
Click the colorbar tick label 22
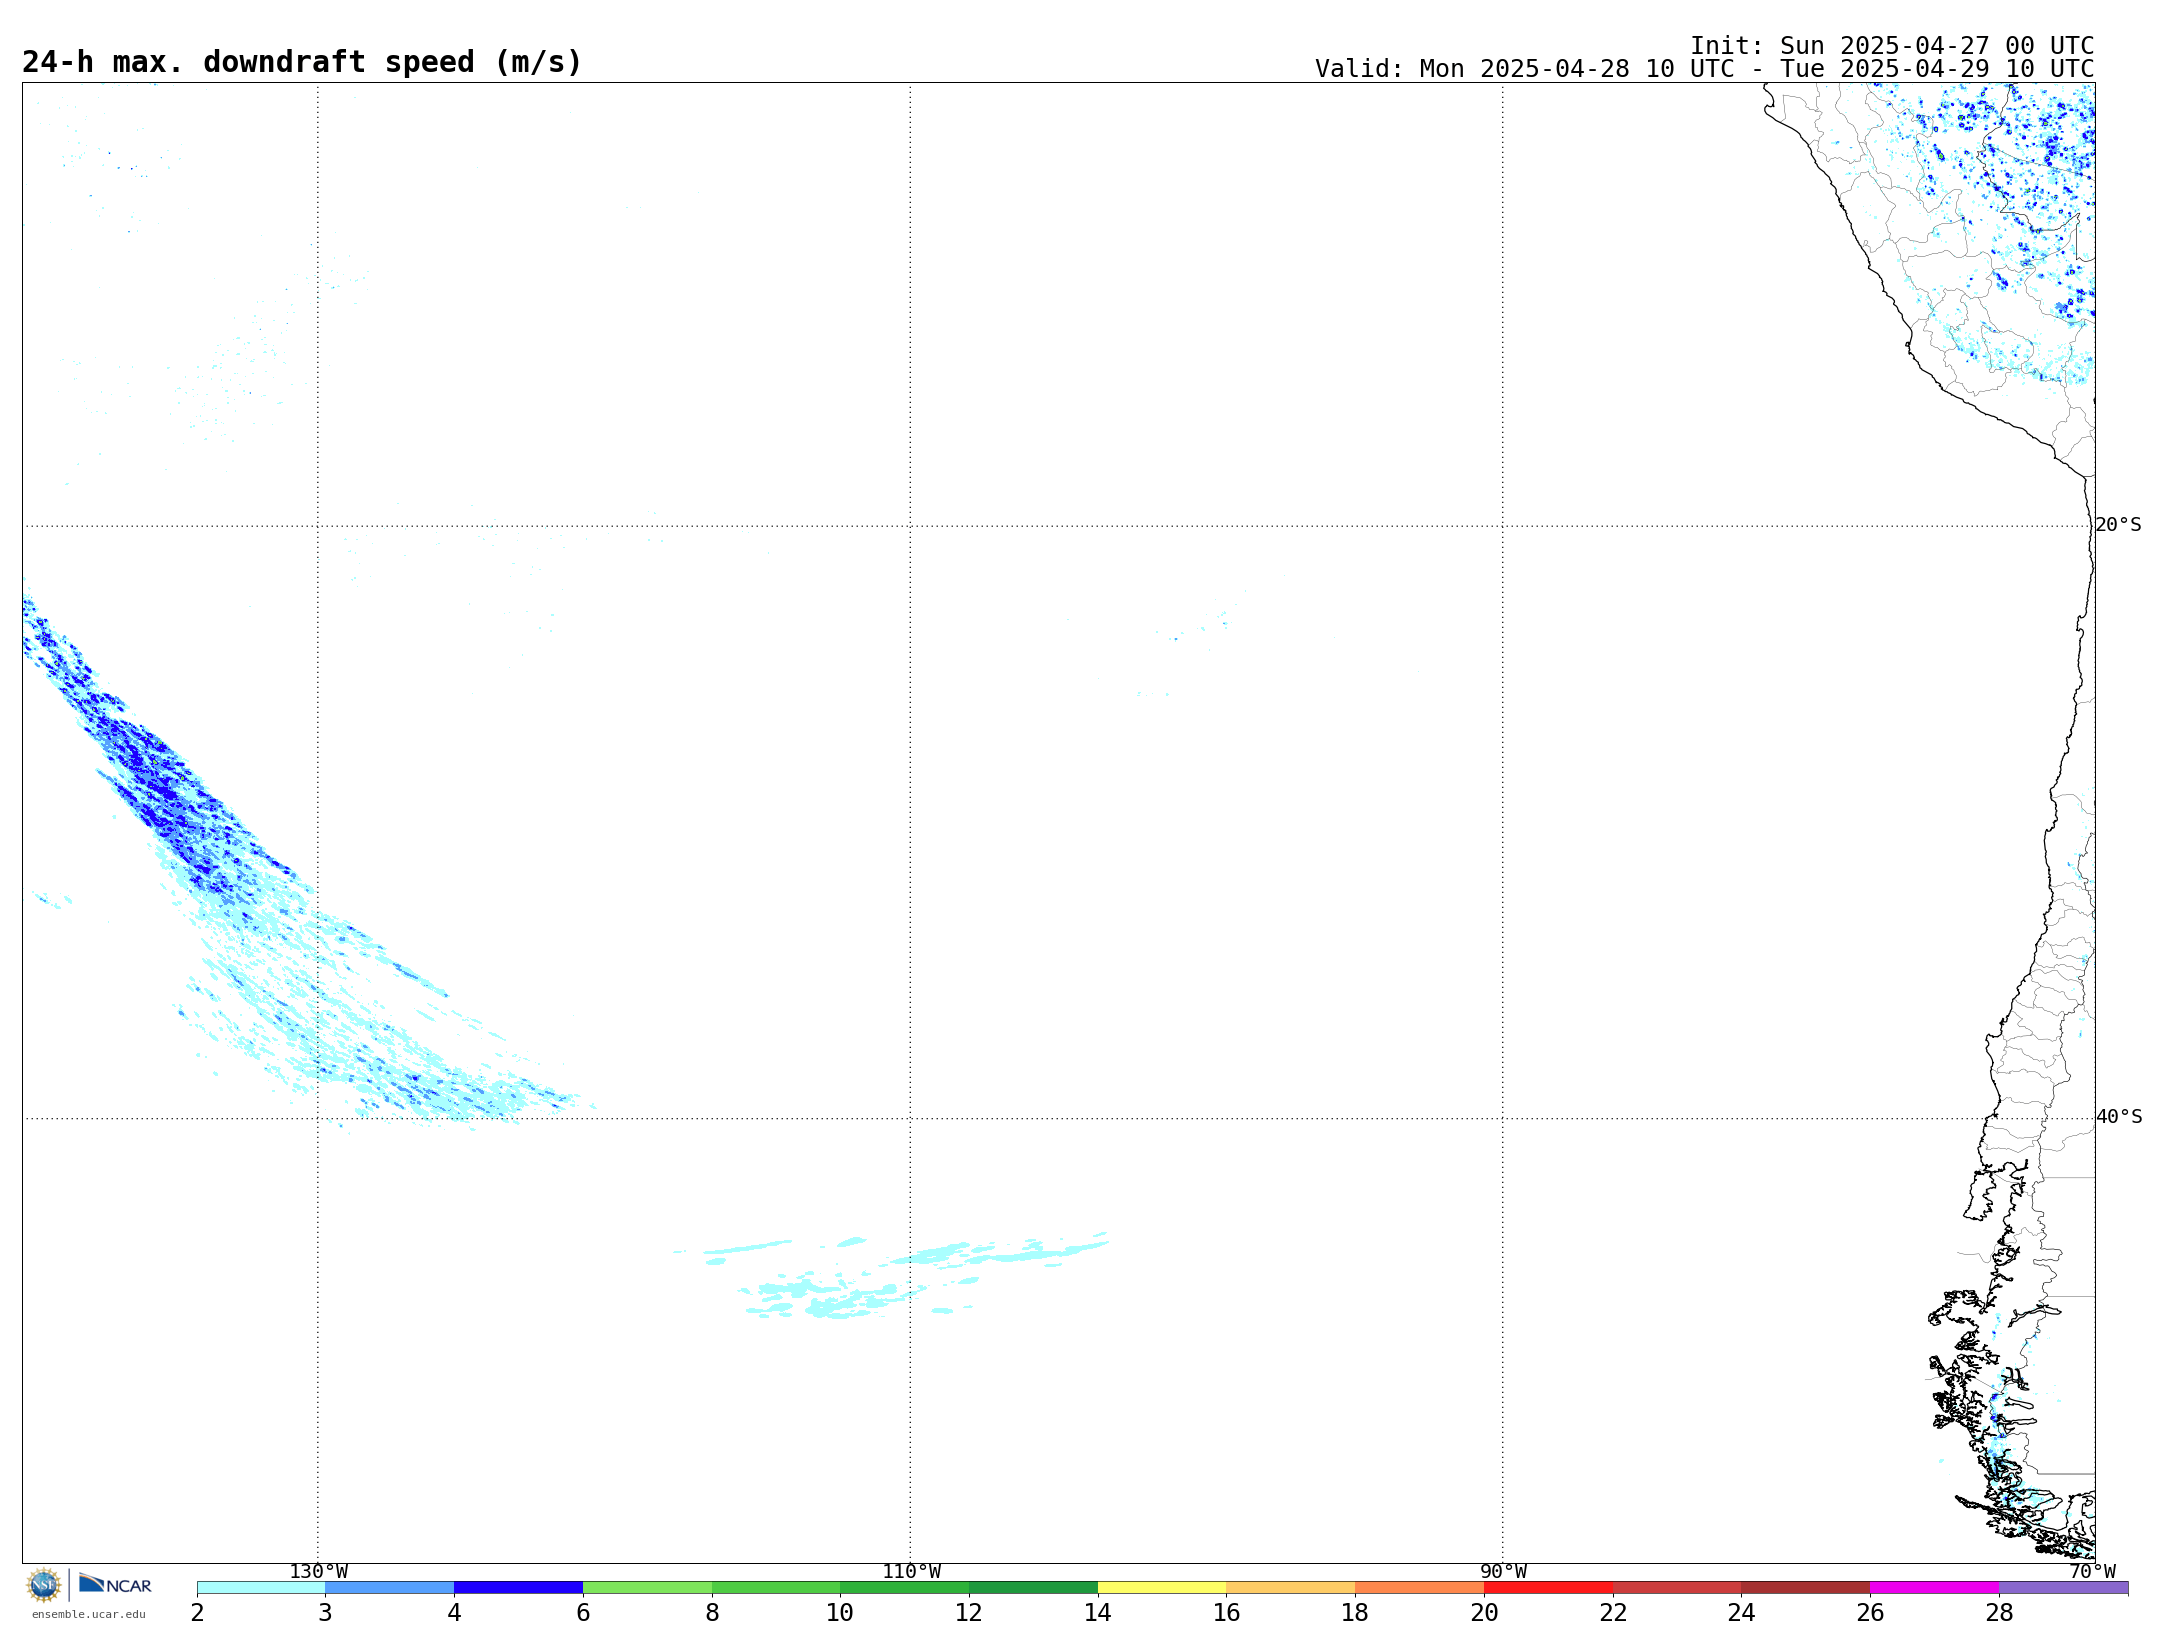(1613, 1612)
